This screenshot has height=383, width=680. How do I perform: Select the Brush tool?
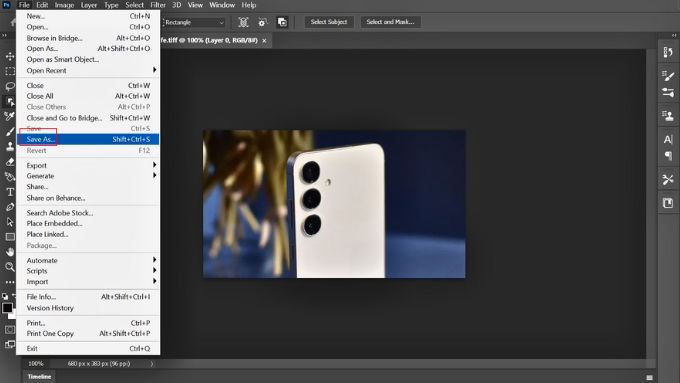click(10, 131)
